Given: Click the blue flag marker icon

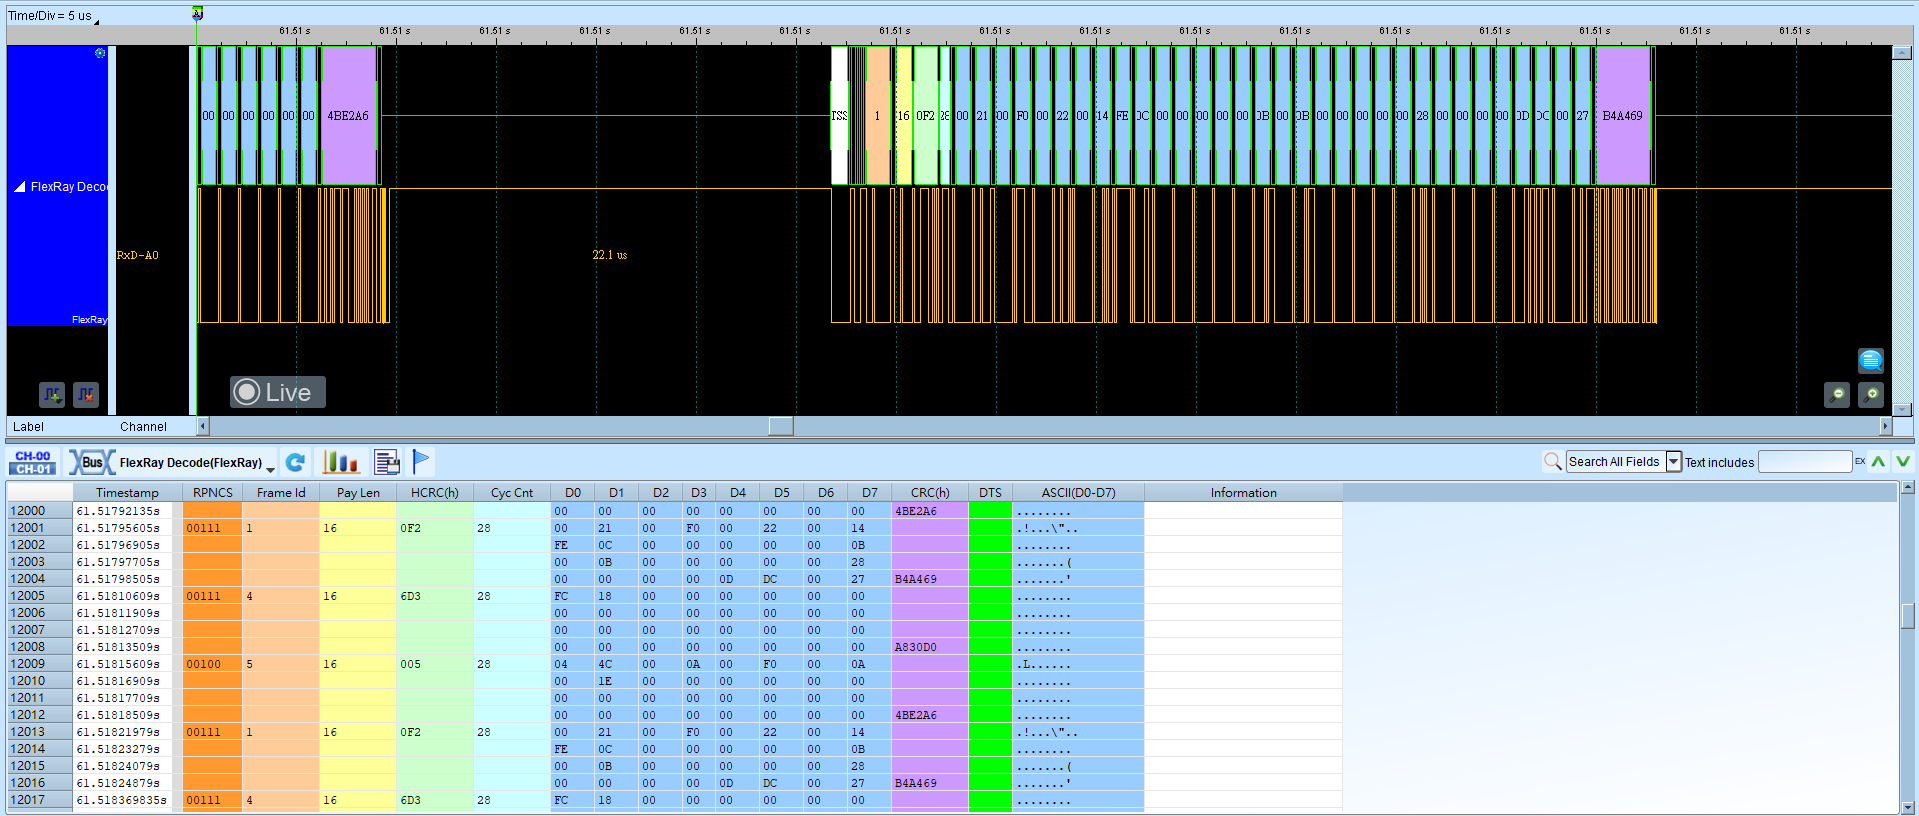Looking at the screenshot, I should pos(421,461).
